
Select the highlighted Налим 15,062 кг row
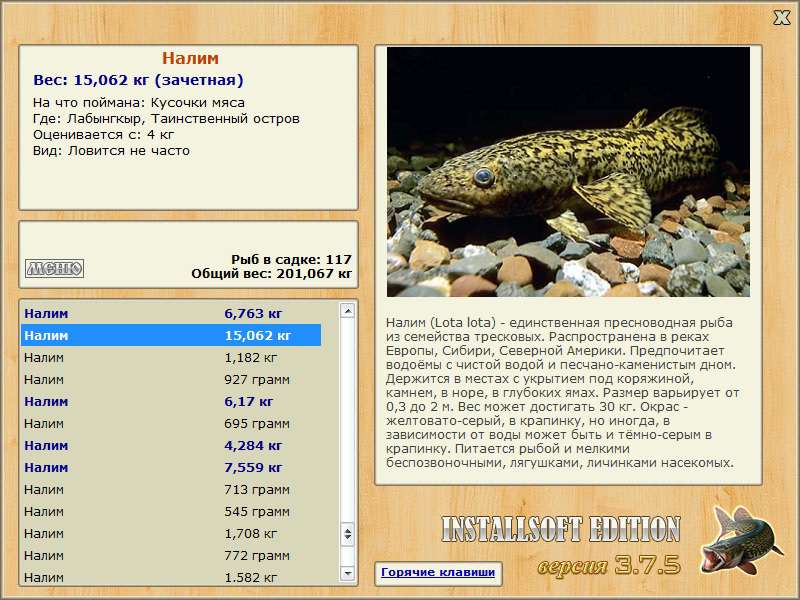(x=171, y=335)
